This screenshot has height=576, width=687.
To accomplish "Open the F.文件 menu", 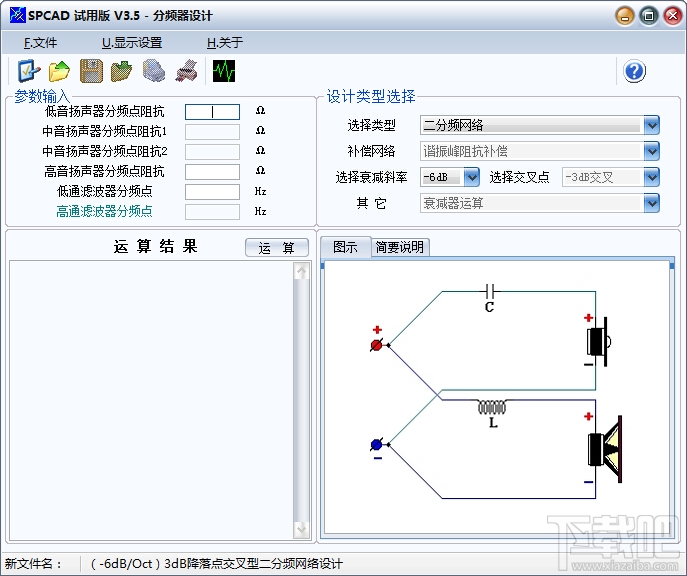I will (x=40, y=42).
